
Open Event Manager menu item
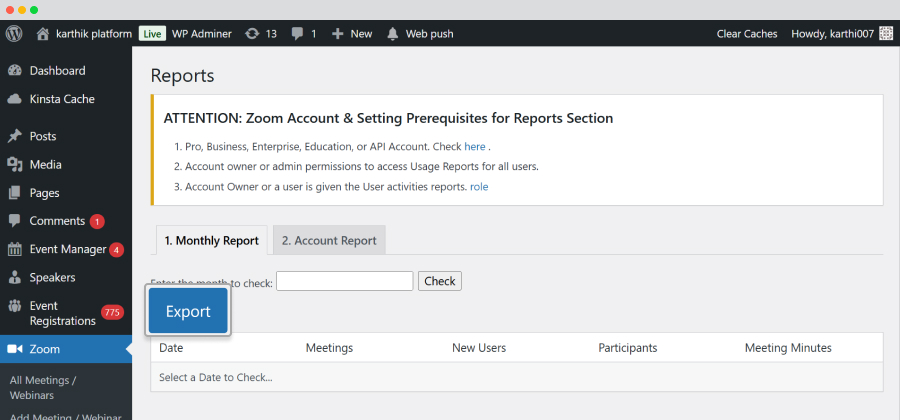pos(66,250)
